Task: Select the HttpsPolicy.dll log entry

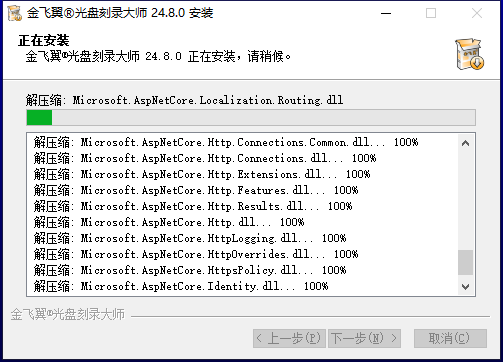Action: point(190,270)
